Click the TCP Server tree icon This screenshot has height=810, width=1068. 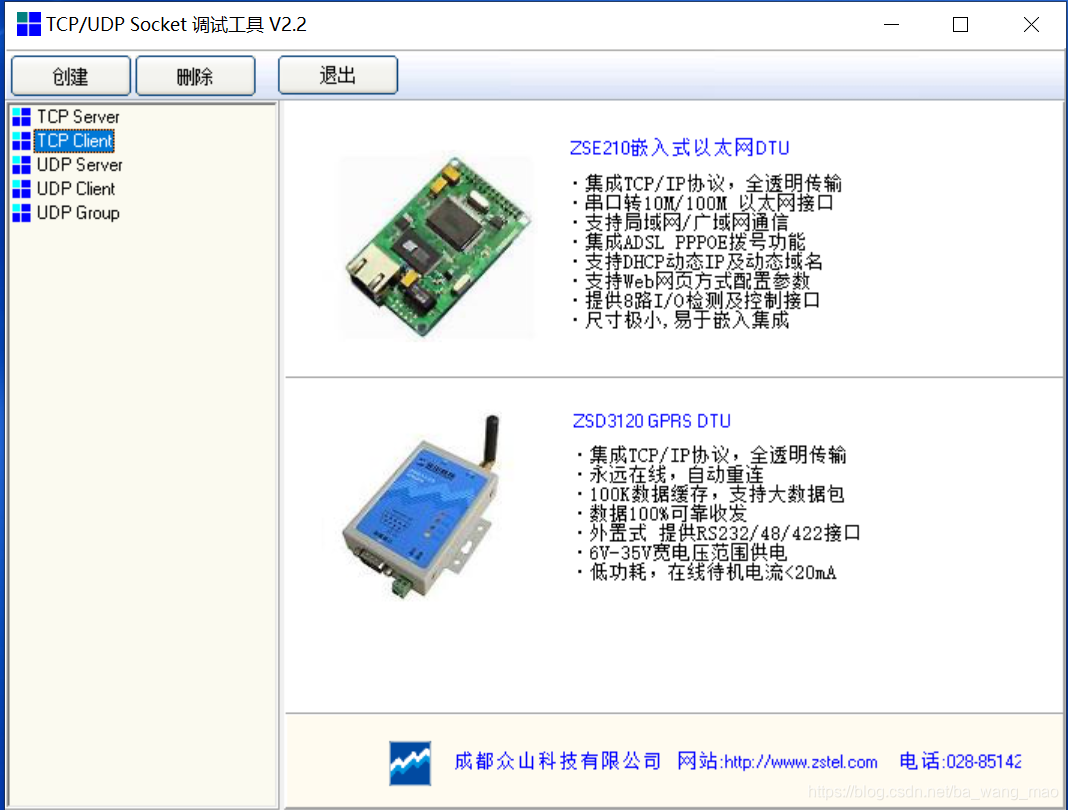(21, 116)
